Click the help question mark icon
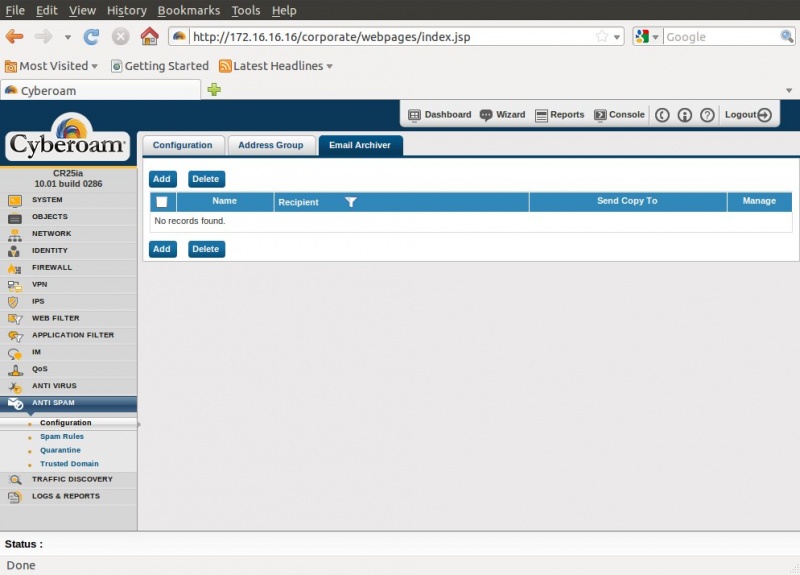 (707, 115)
